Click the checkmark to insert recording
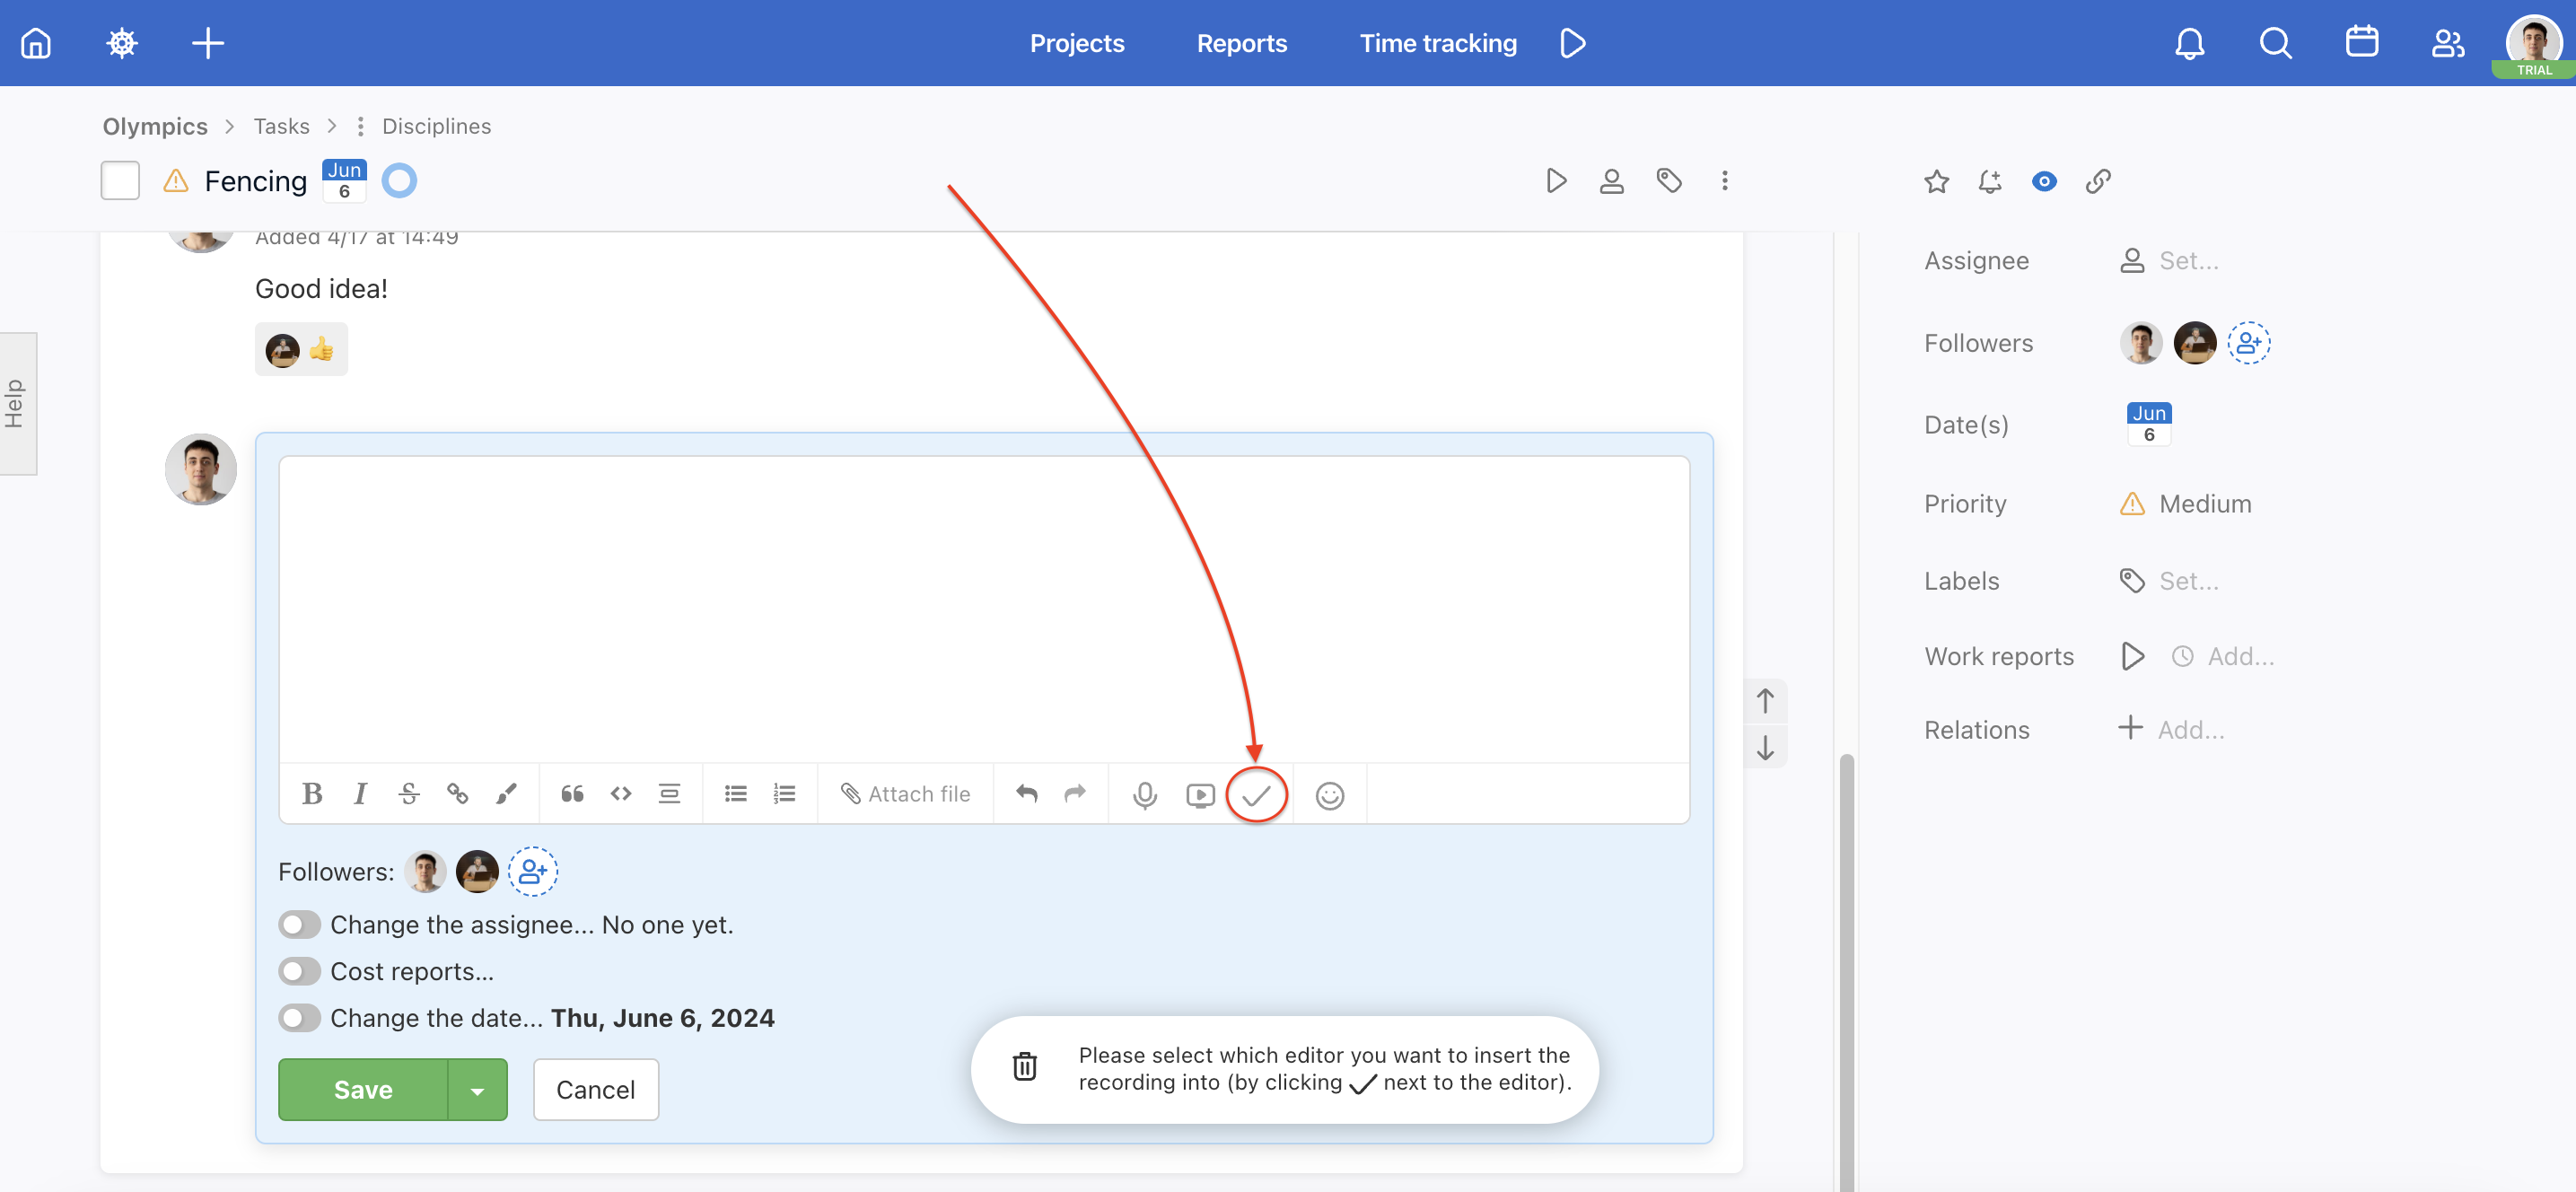 pyautogui.click(x=1255, y=793)
